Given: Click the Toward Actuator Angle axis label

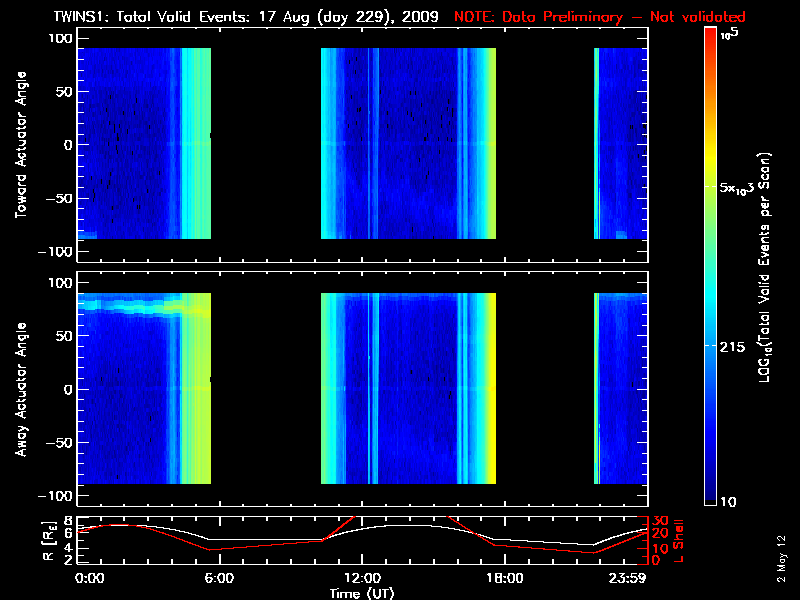Looking at the screenshot, I should (x=18, y=145).
